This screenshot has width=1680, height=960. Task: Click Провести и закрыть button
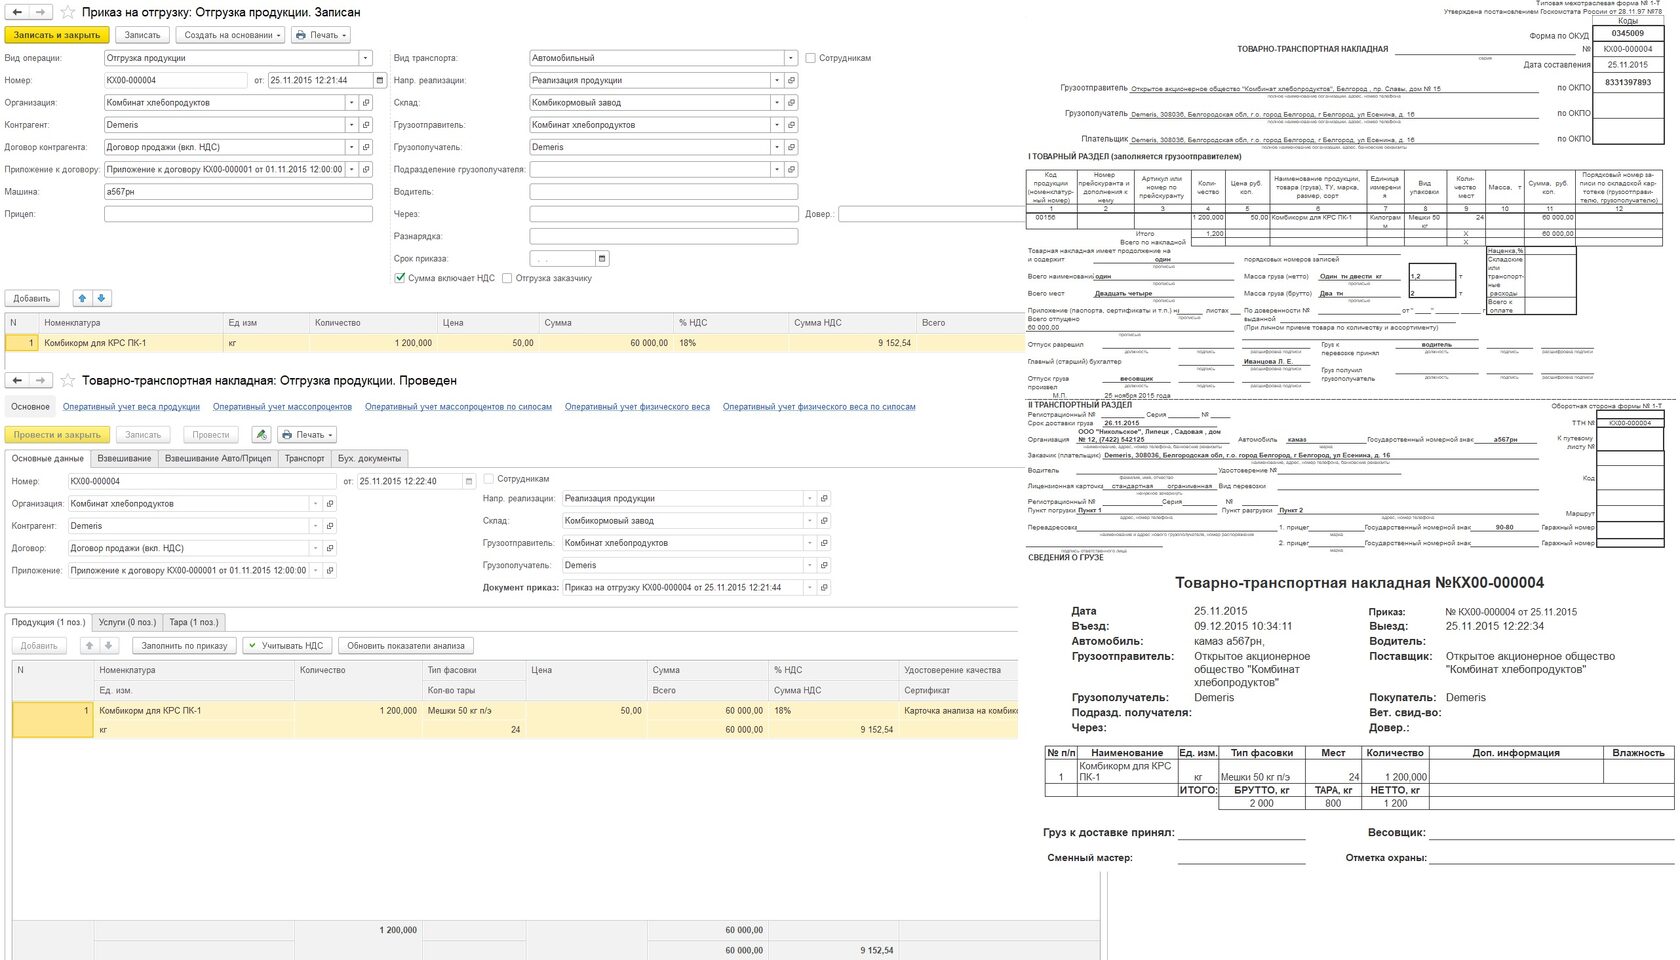coord(57,435)
